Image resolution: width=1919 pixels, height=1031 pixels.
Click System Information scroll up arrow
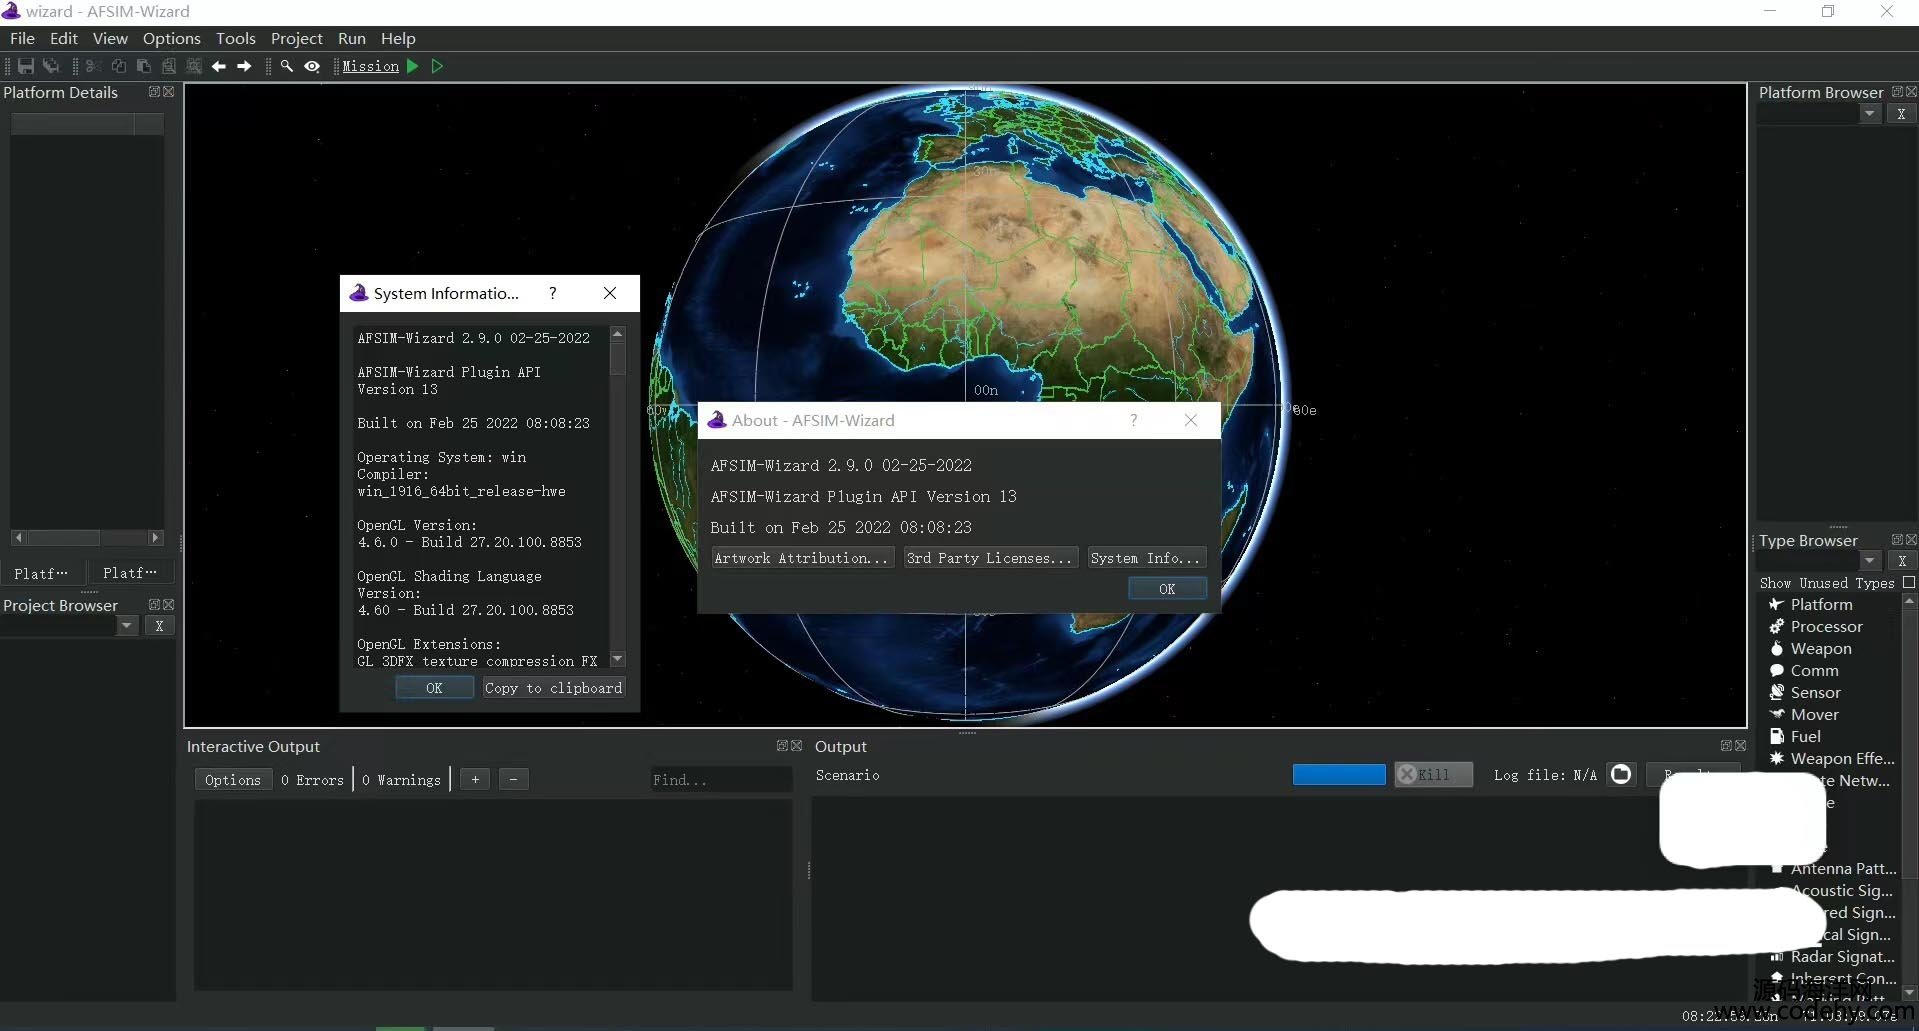tap(617, 333)
